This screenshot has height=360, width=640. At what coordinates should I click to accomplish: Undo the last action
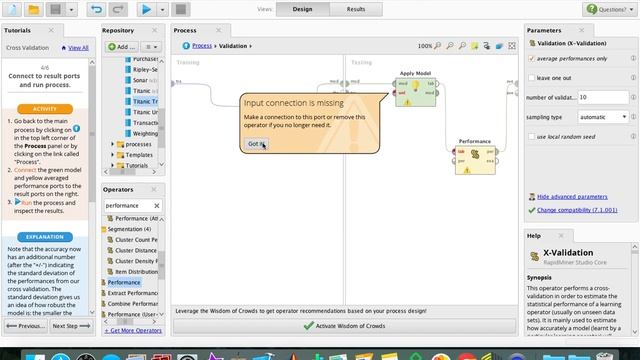96,9
